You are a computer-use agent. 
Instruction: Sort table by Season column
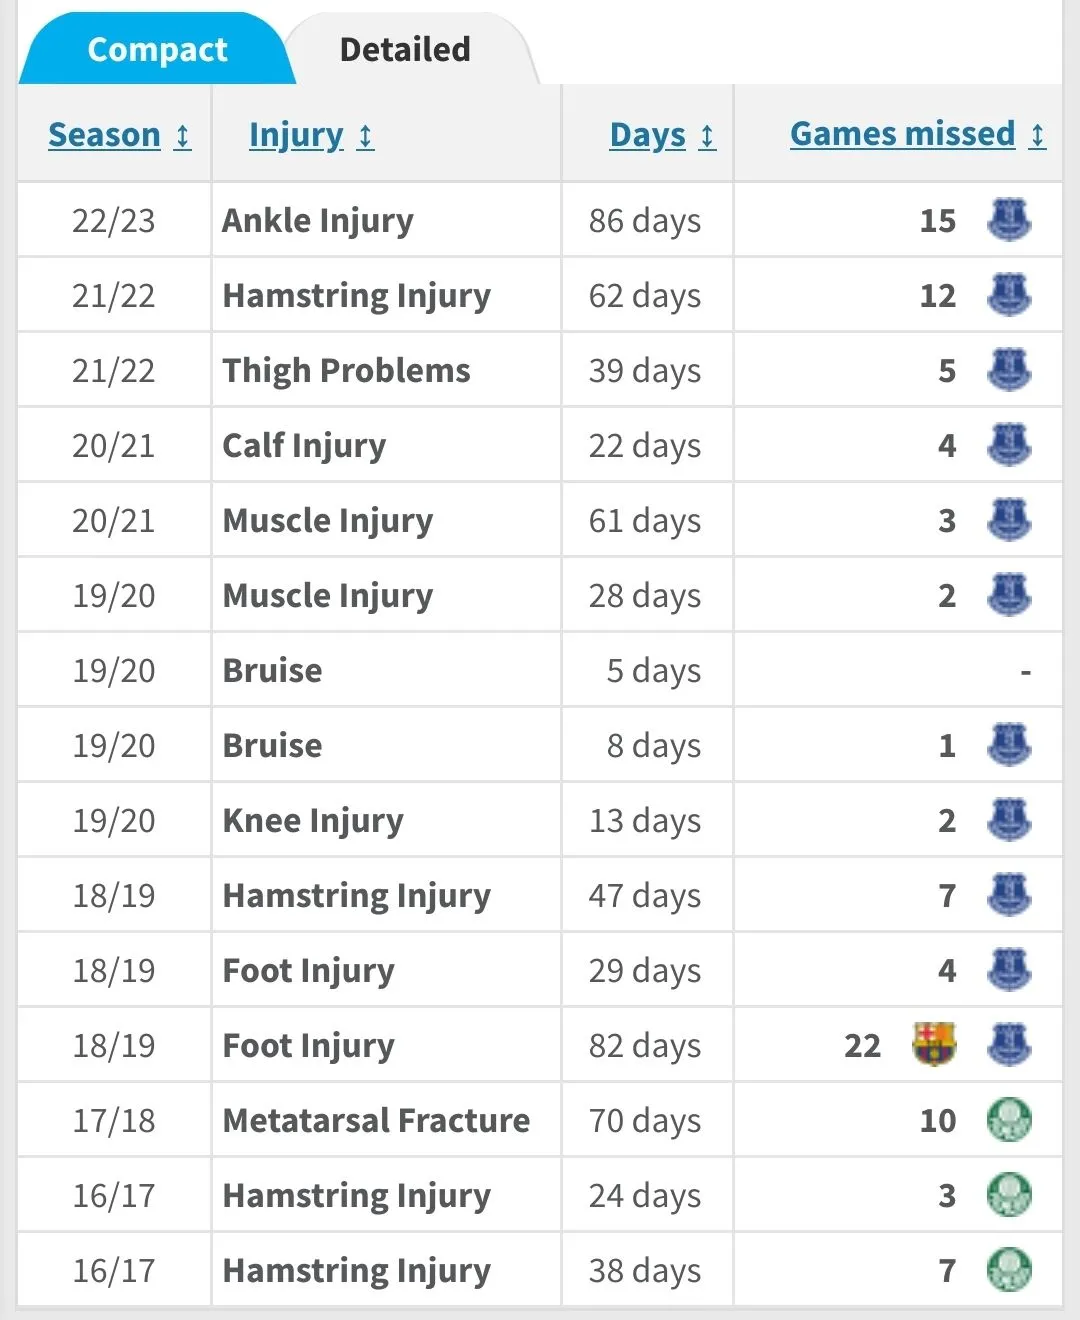click(104, 135)
